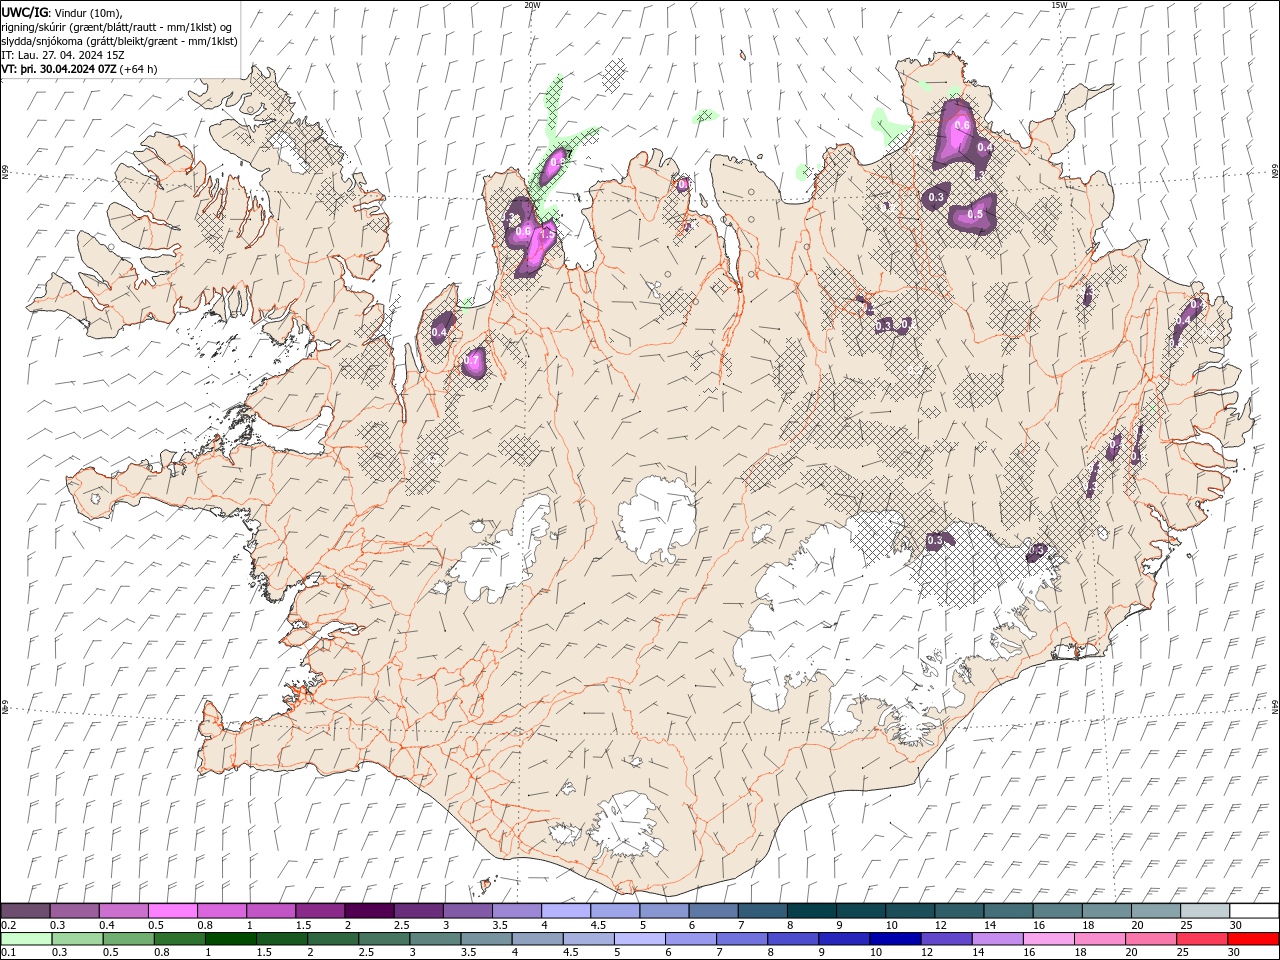1280x960 pixels.
Task: Click the bright pink 0.5 swatch in upper legend
Action: point(172,911)
